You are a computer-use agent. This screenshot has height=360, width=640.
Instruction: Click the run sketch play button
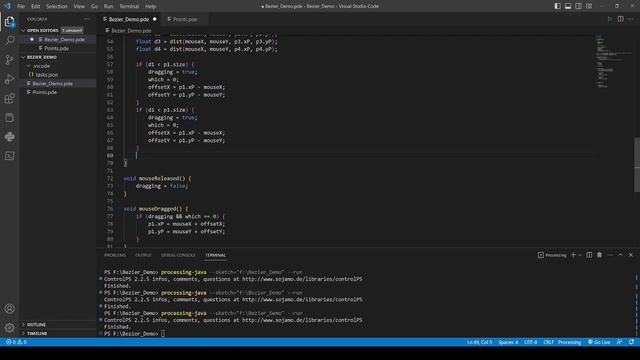610,19
